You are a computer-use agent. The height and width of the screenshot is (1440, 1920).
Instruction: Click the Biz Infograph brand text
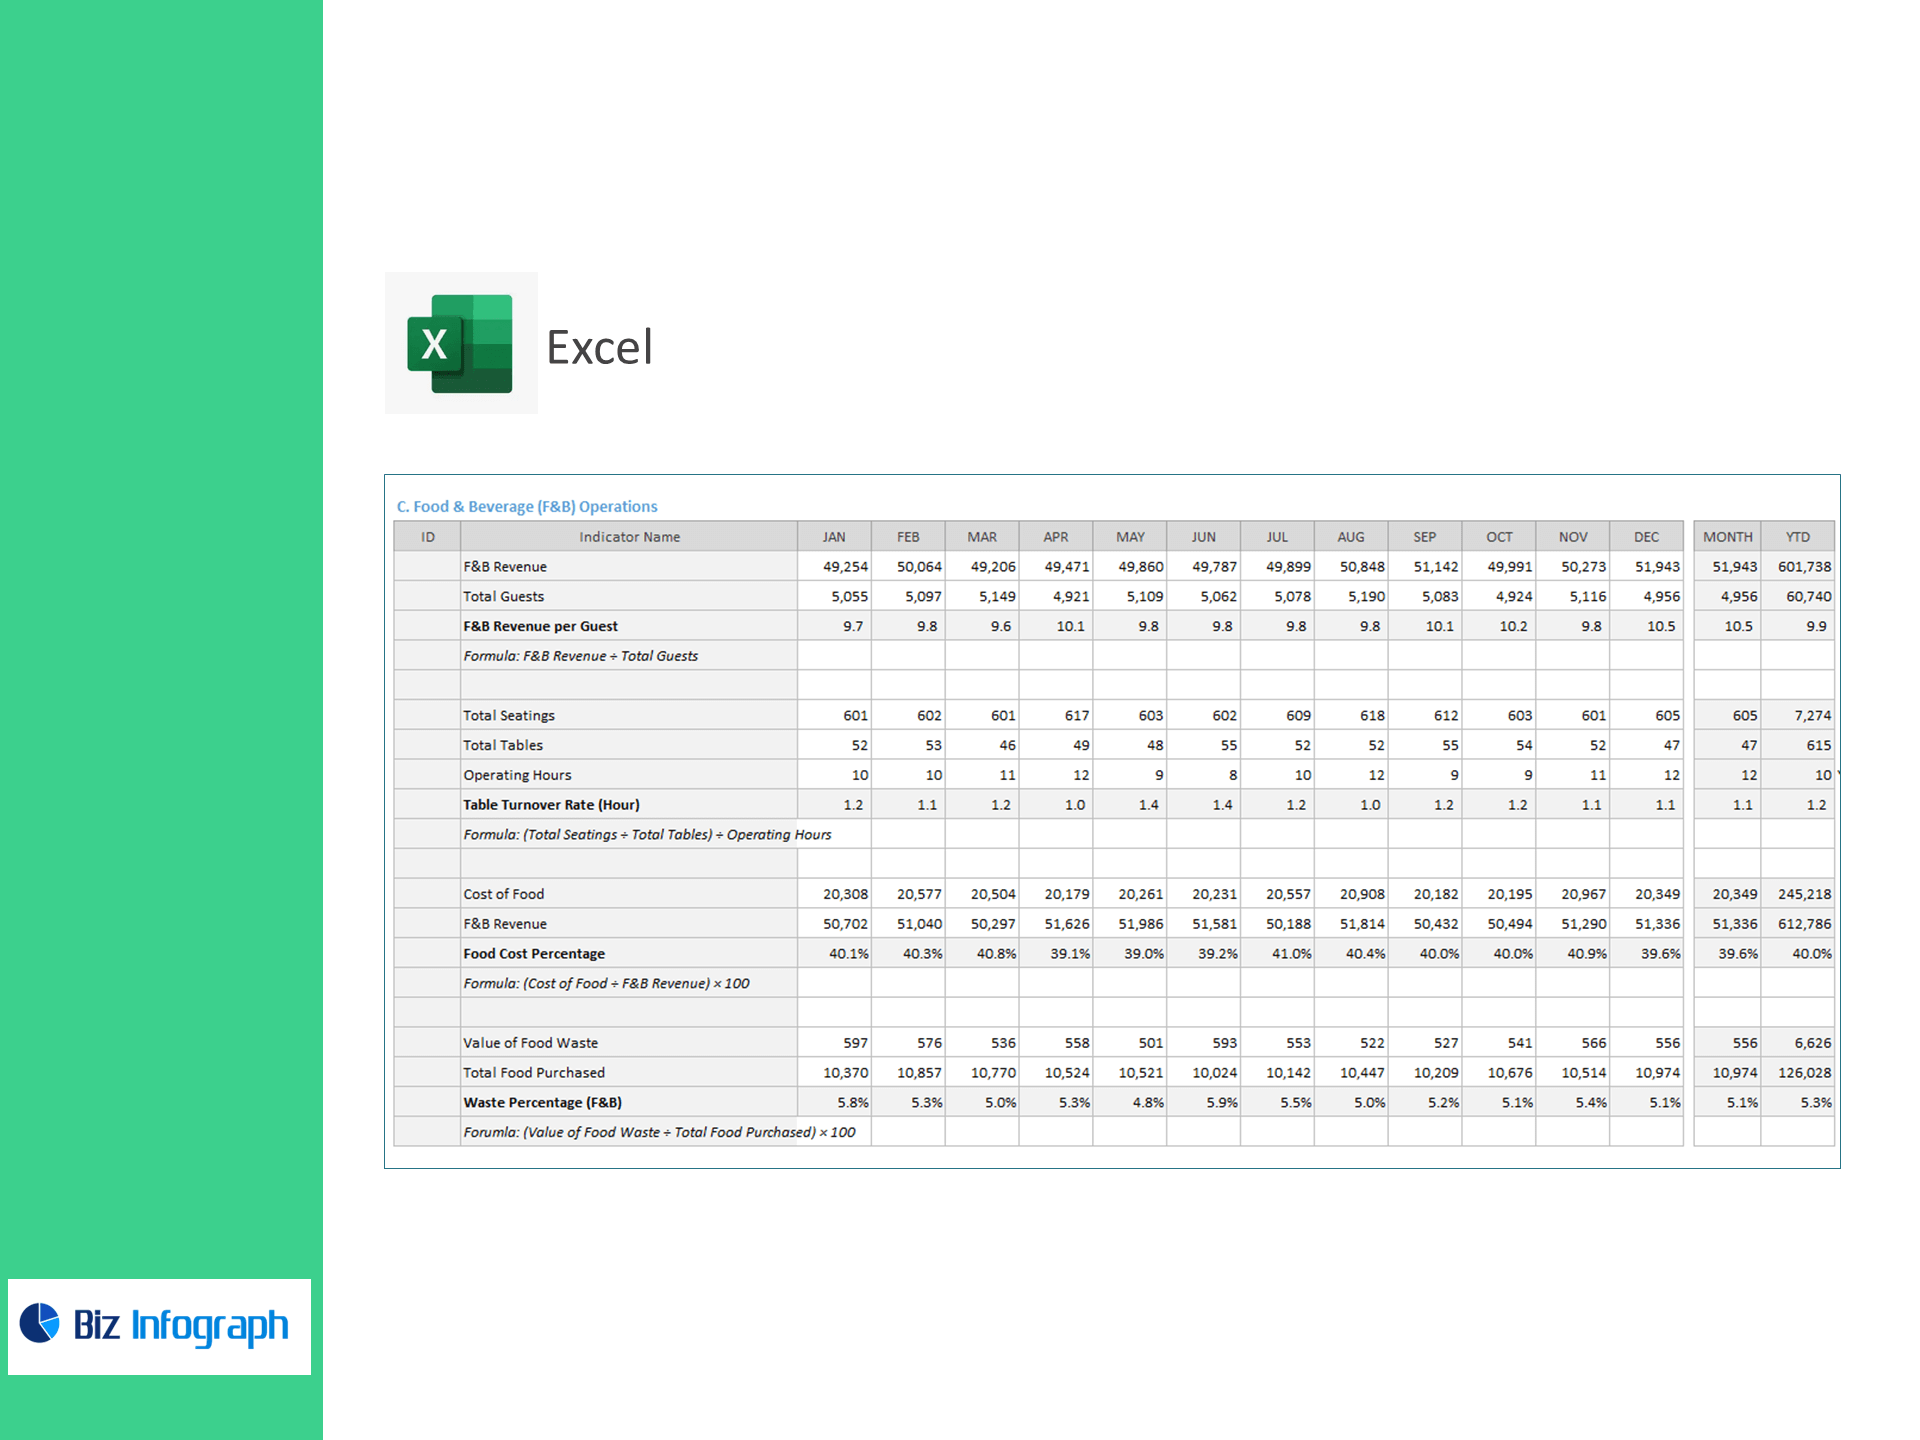point(181,1325)
